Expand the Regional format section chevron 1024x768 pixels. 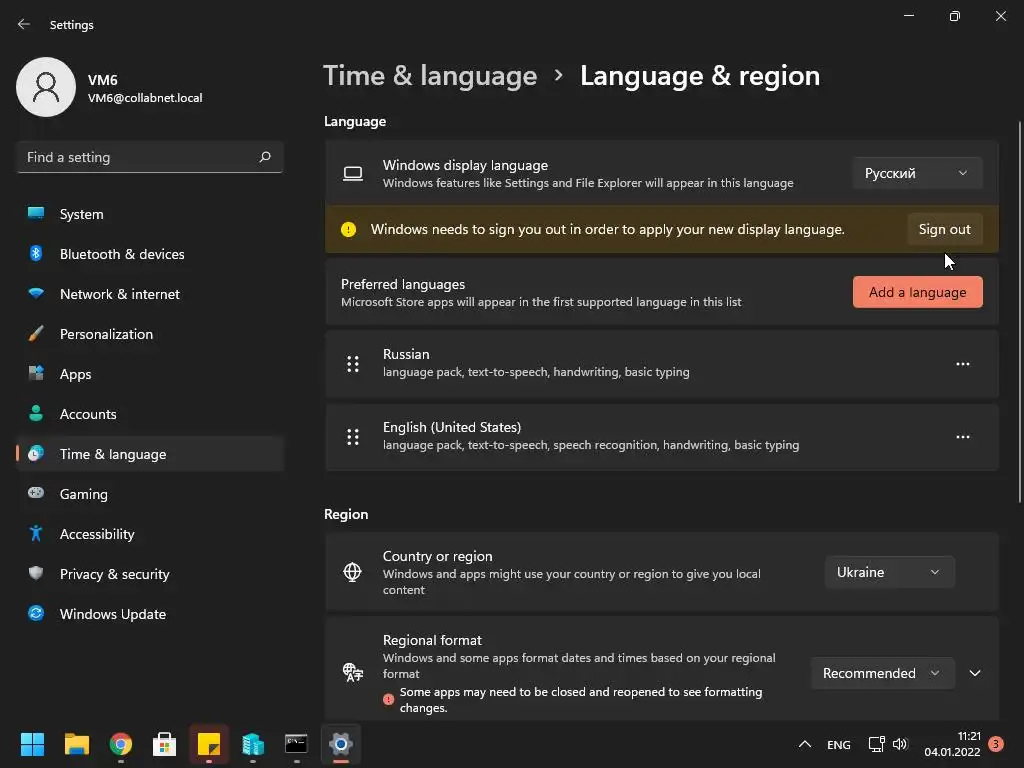[x=975, y=673]
